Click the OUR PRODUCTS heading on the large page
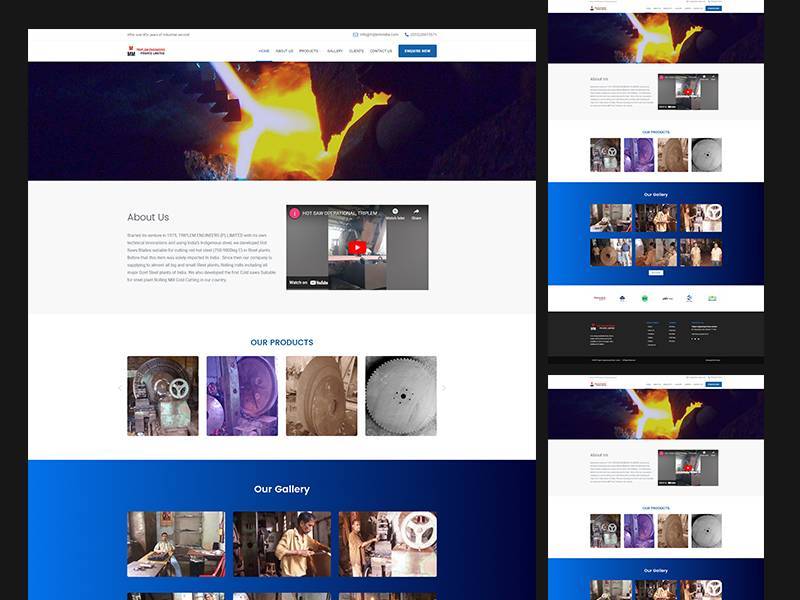The width and height of the screenshot is (800, 600). click(x=282, y=342)
